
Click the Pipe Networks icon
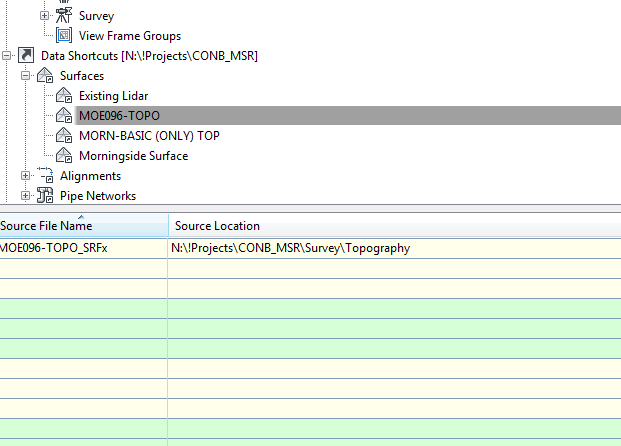pyautogui.click(x=45, y=195)
